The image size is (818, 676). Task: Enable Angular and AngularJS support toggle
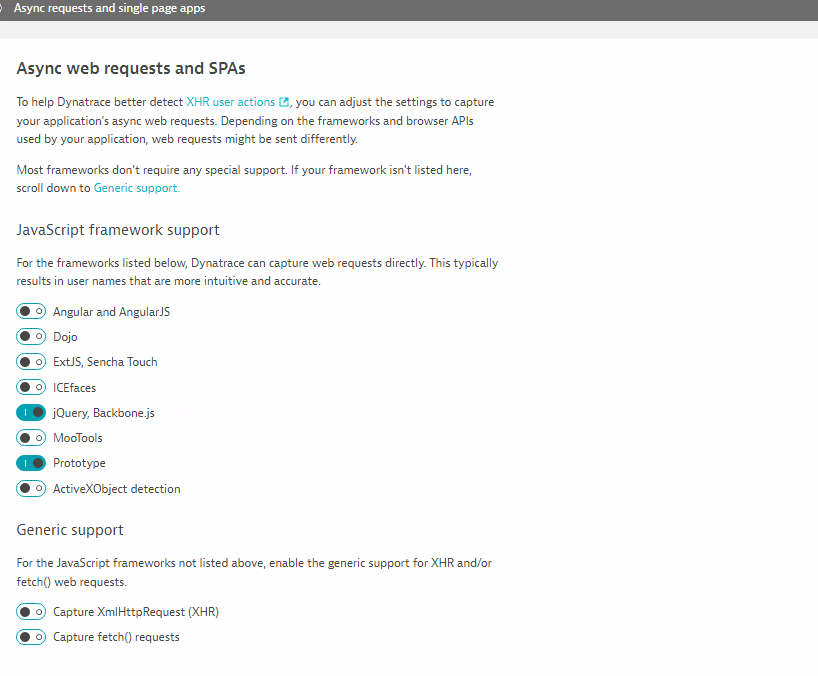[x=31, y=311]
